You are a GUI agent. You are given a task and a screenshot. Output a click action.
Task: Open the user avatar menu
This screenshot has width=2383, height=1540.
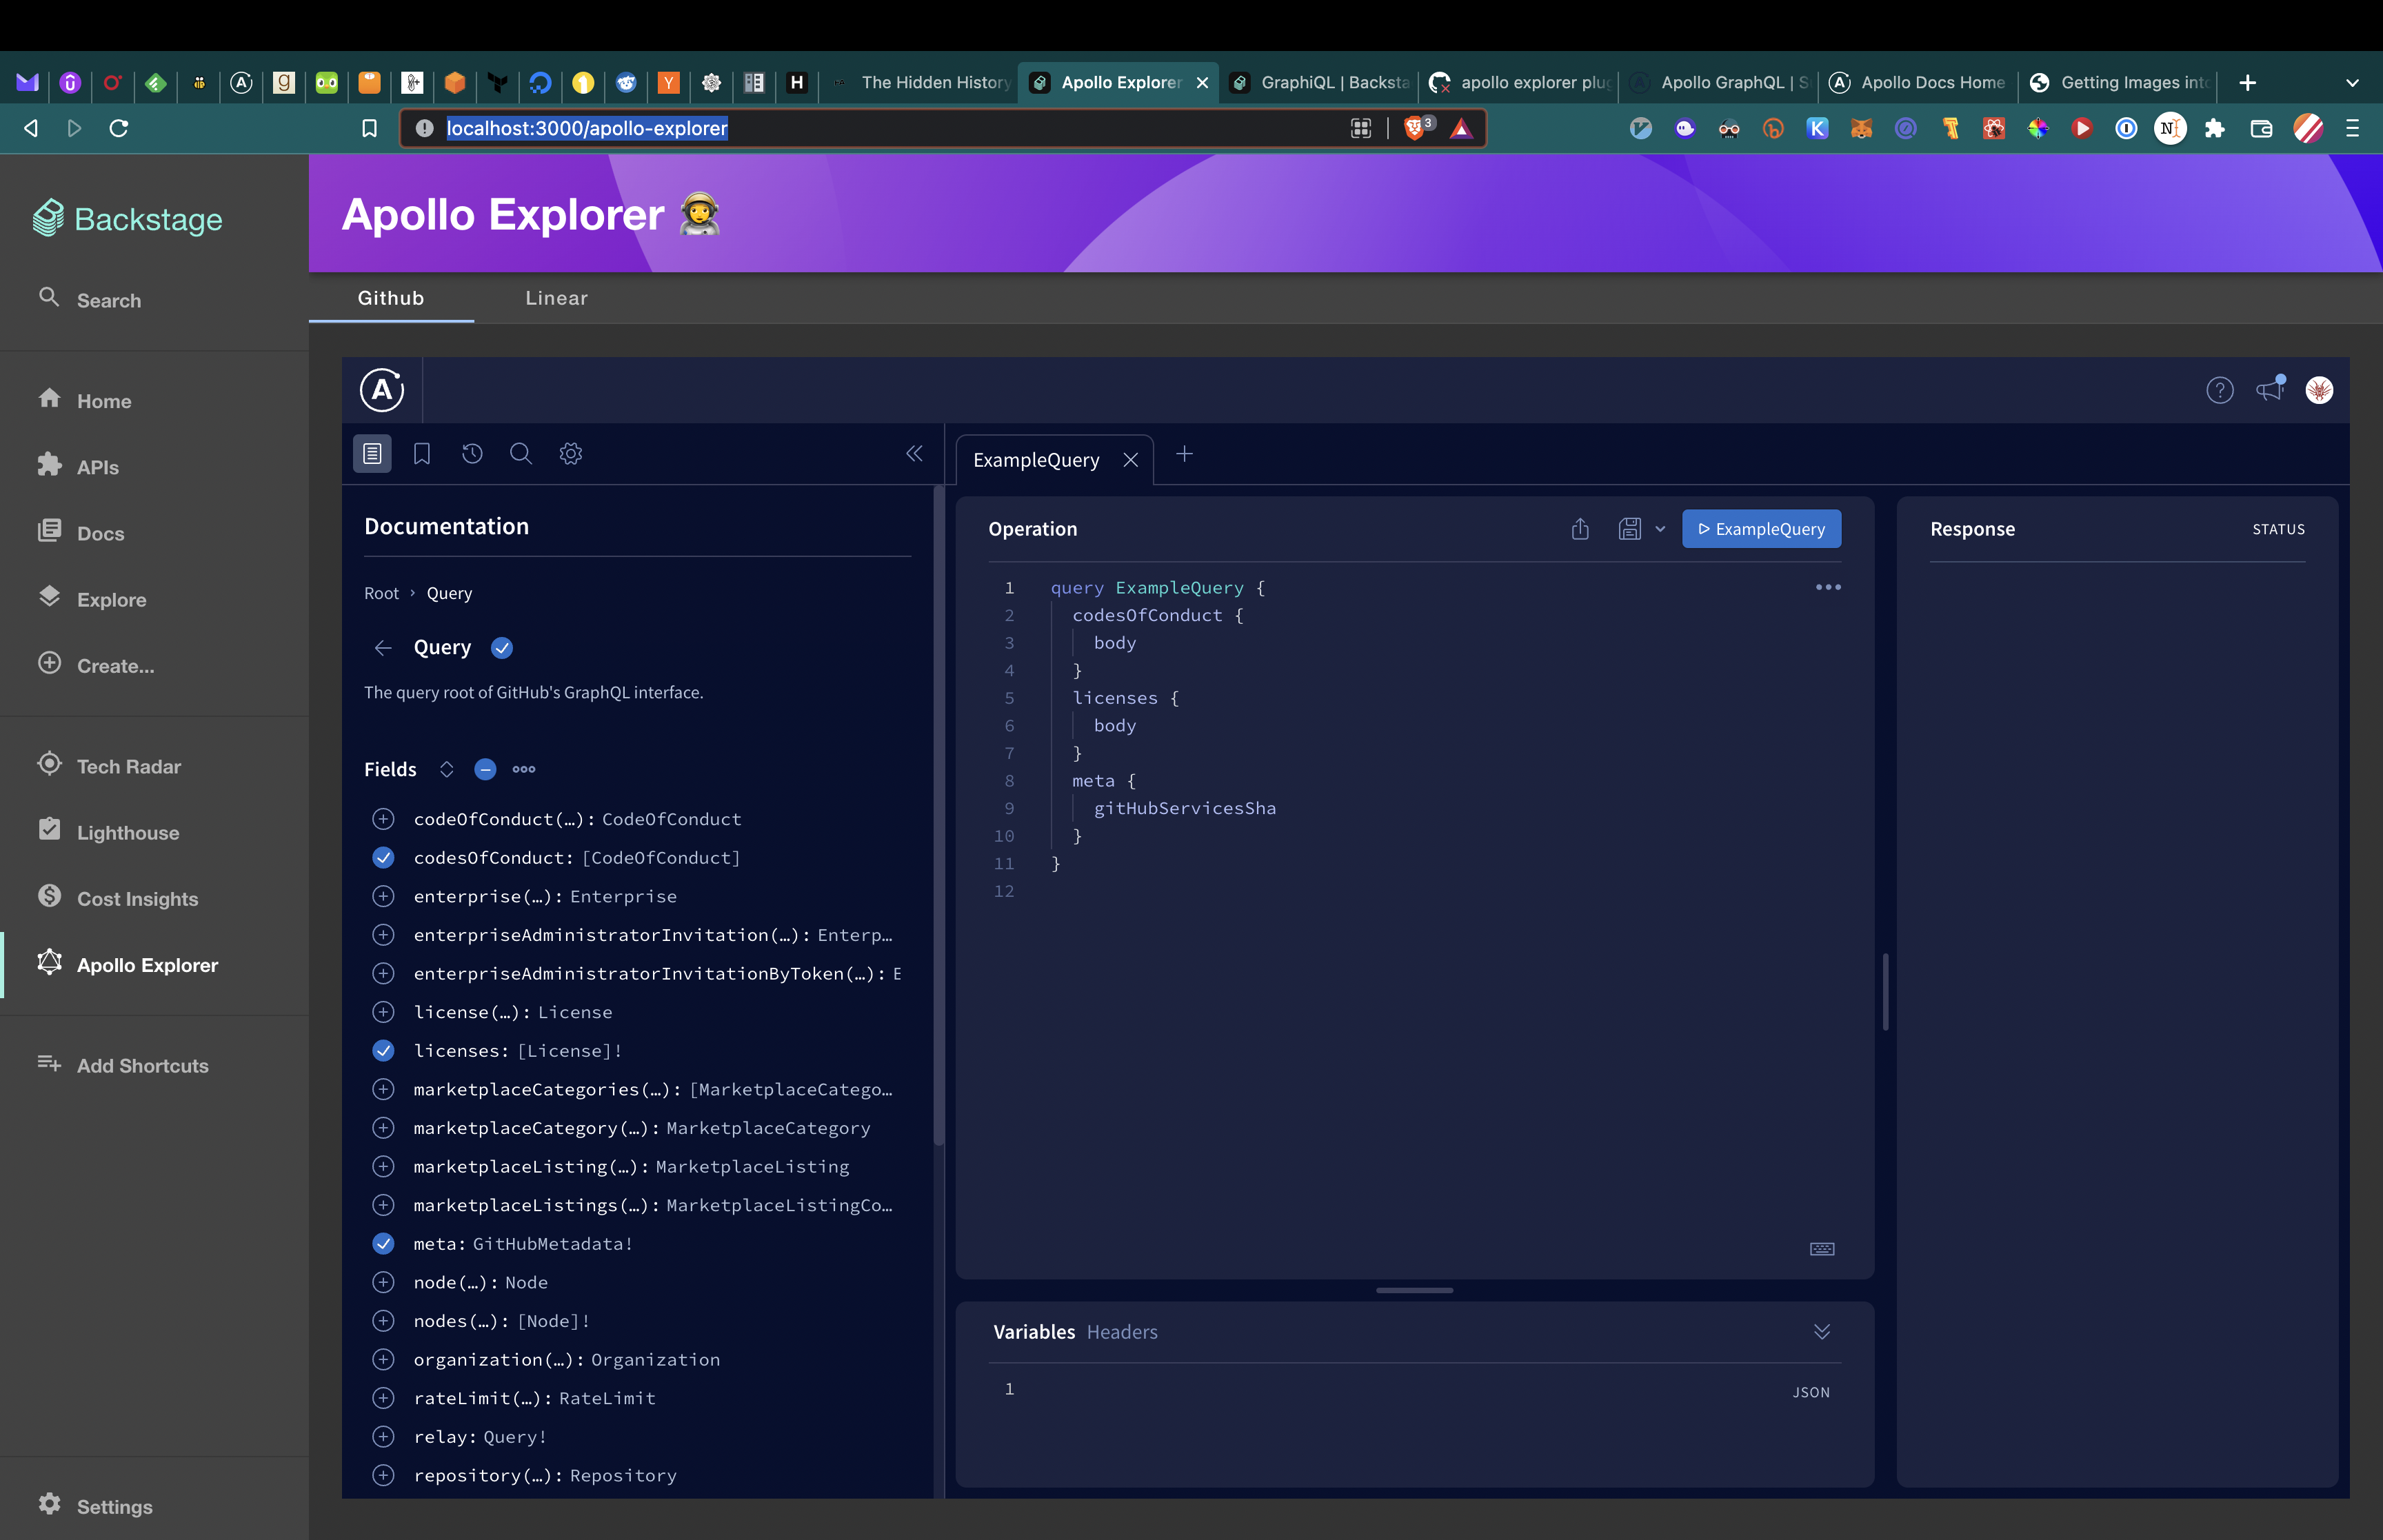2319,390
